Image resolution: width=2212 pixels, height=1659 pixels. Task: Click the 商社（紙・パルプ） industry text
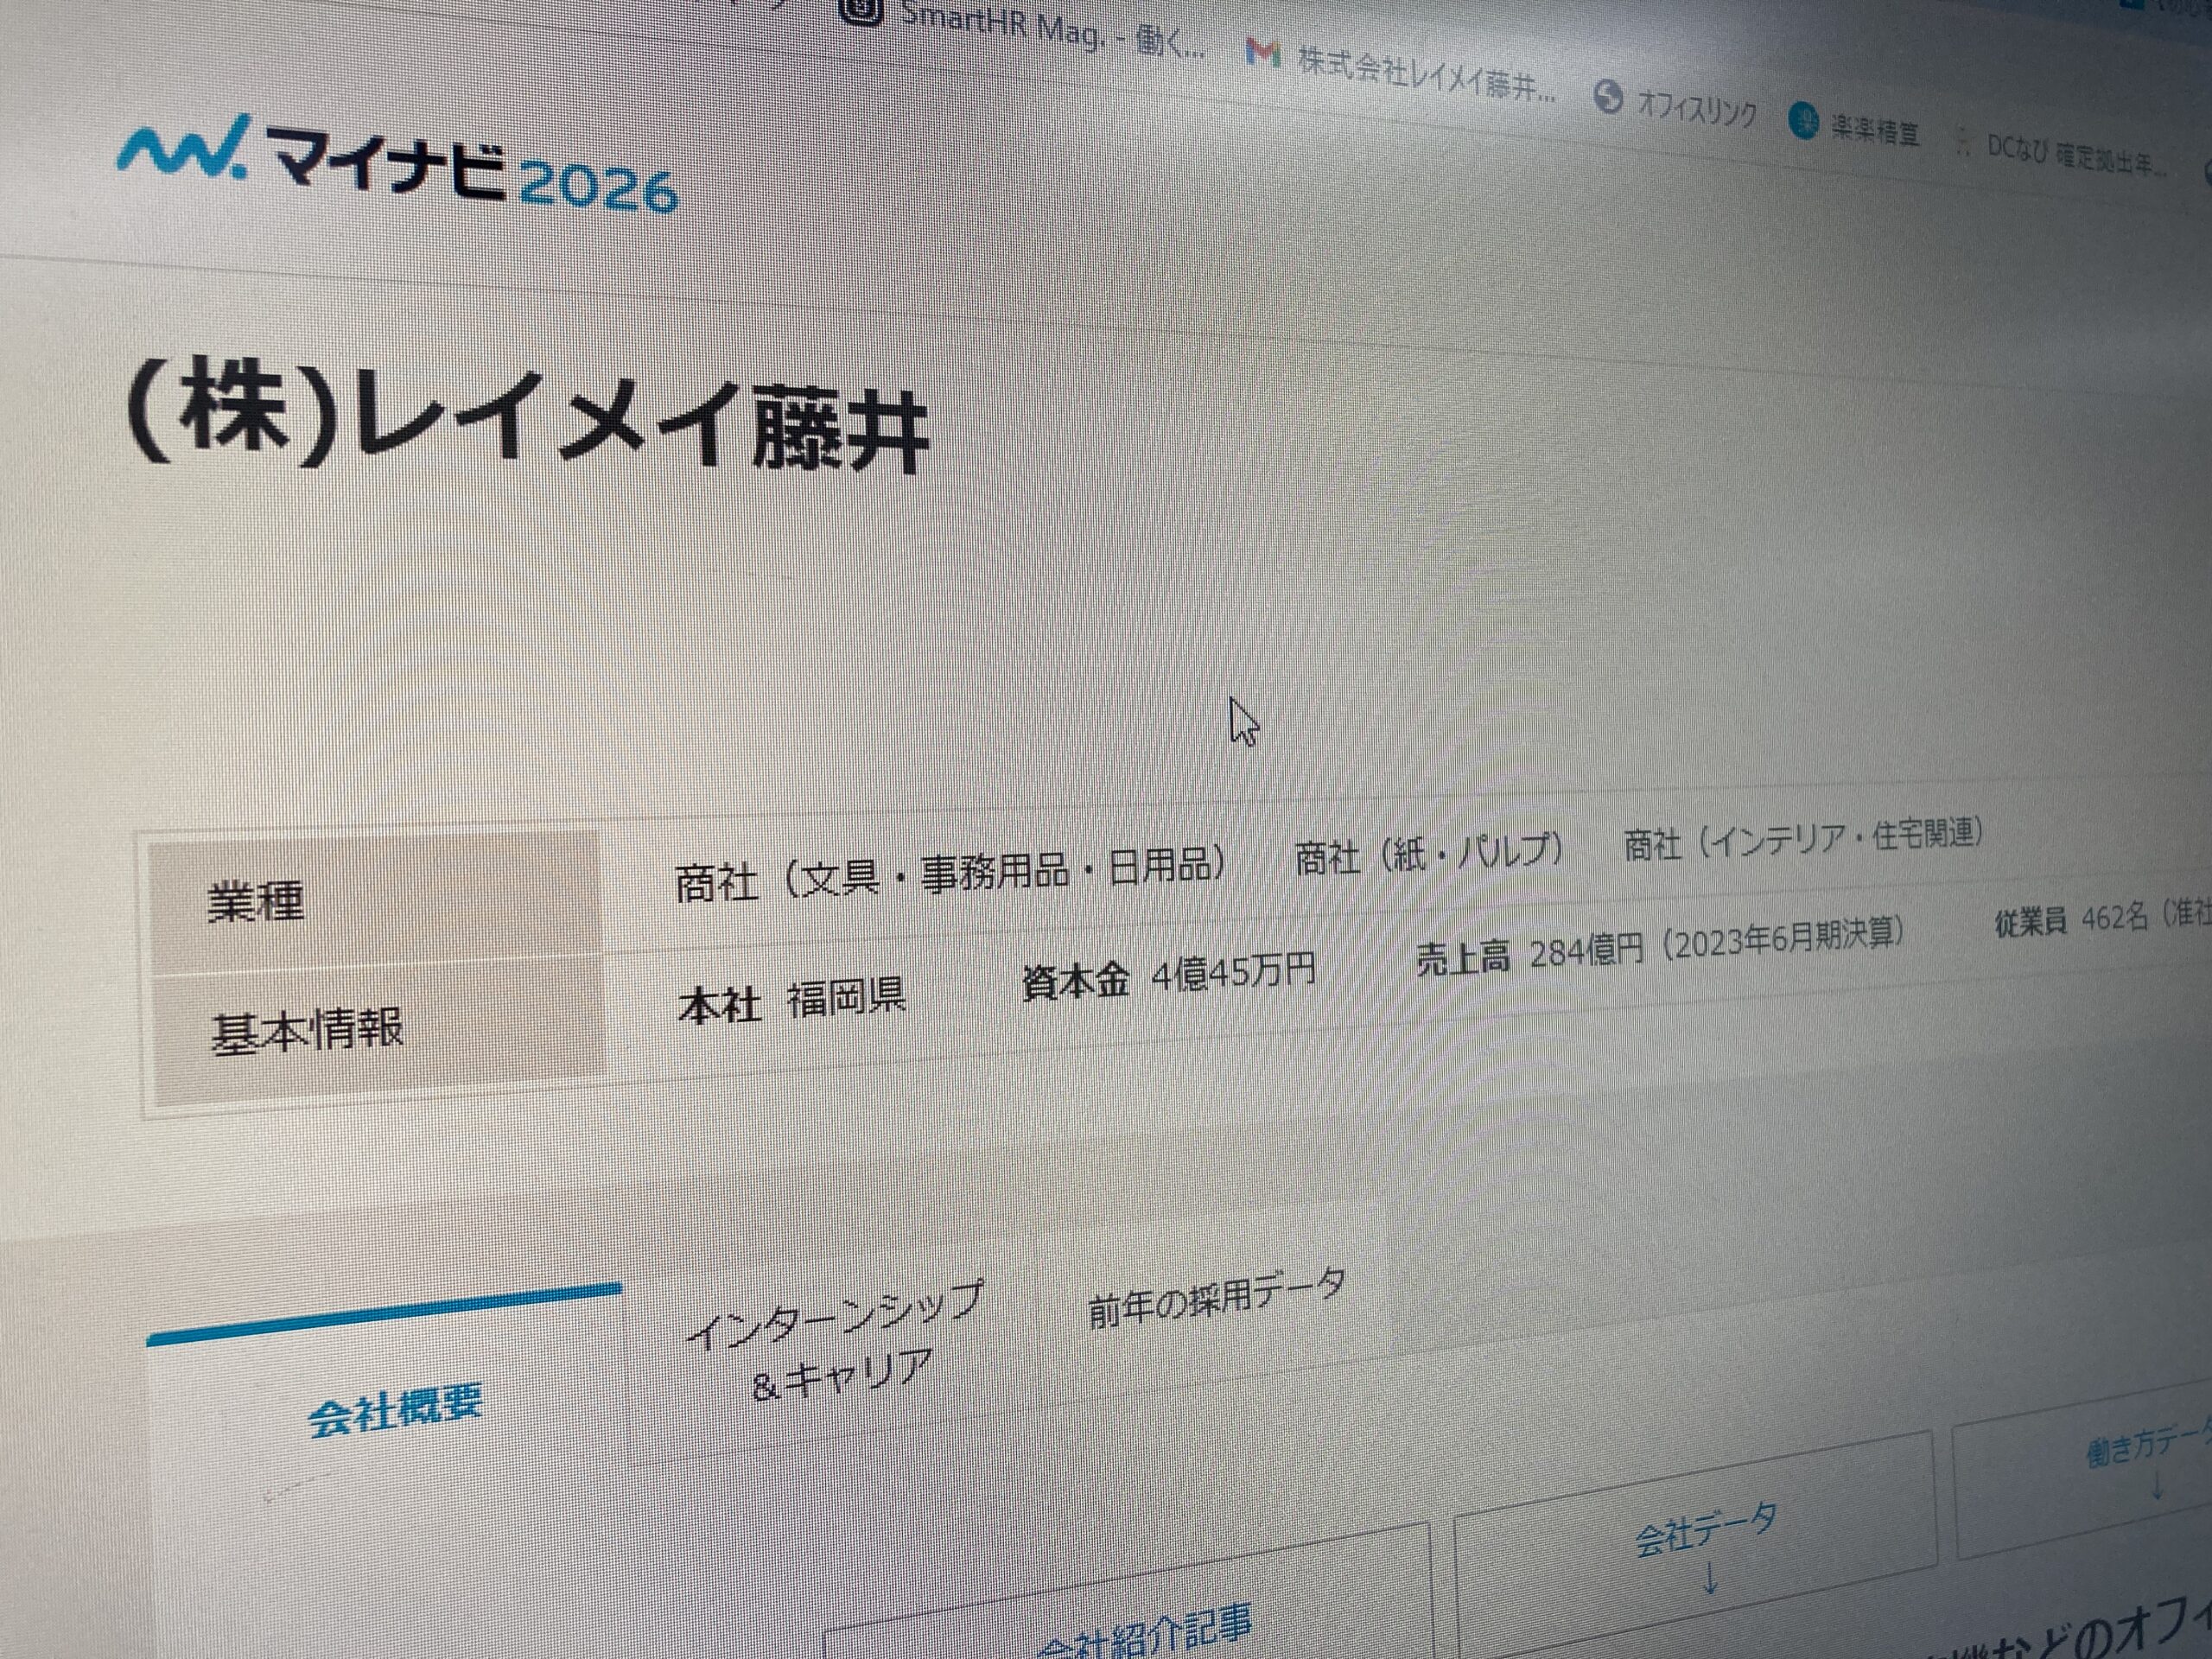1428,853
